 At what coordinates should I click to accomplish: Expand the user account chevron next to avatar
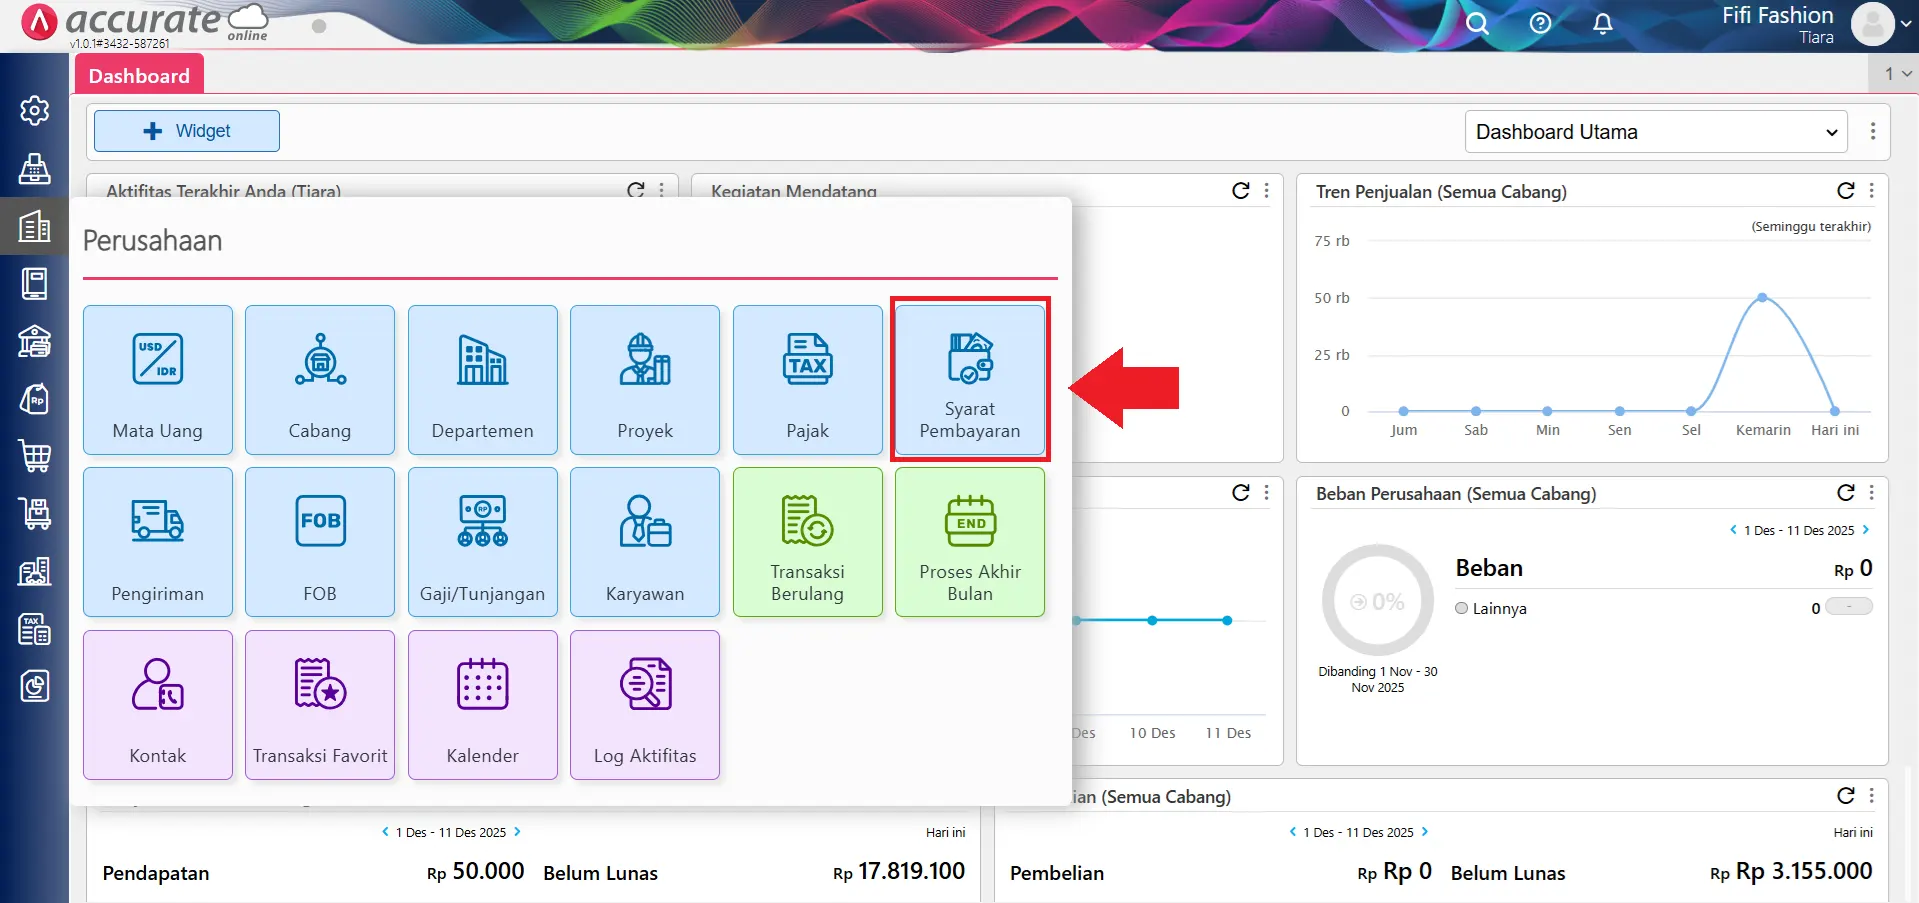[x=1903, y=24]
